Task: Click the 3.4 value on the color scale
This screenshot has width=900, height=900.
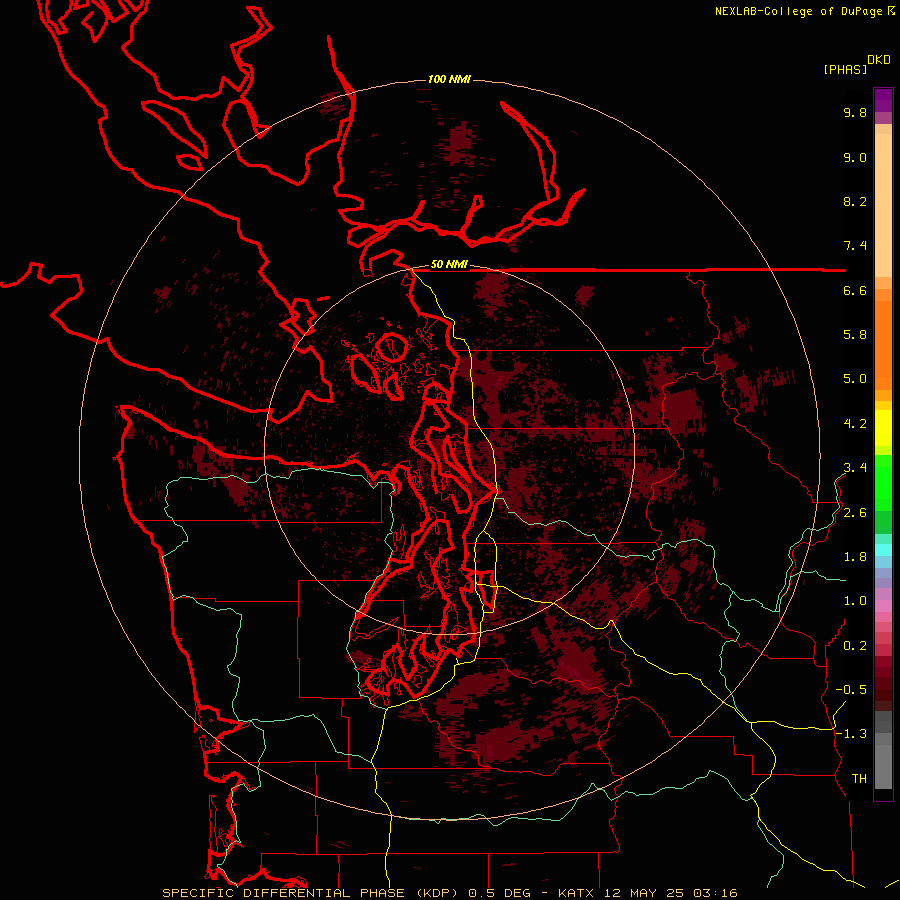Action: 855,468
